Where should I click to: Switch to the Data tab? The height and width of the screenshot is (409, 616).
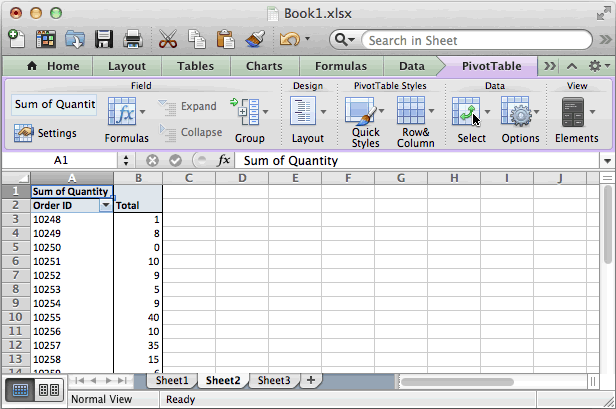[412, 66]
